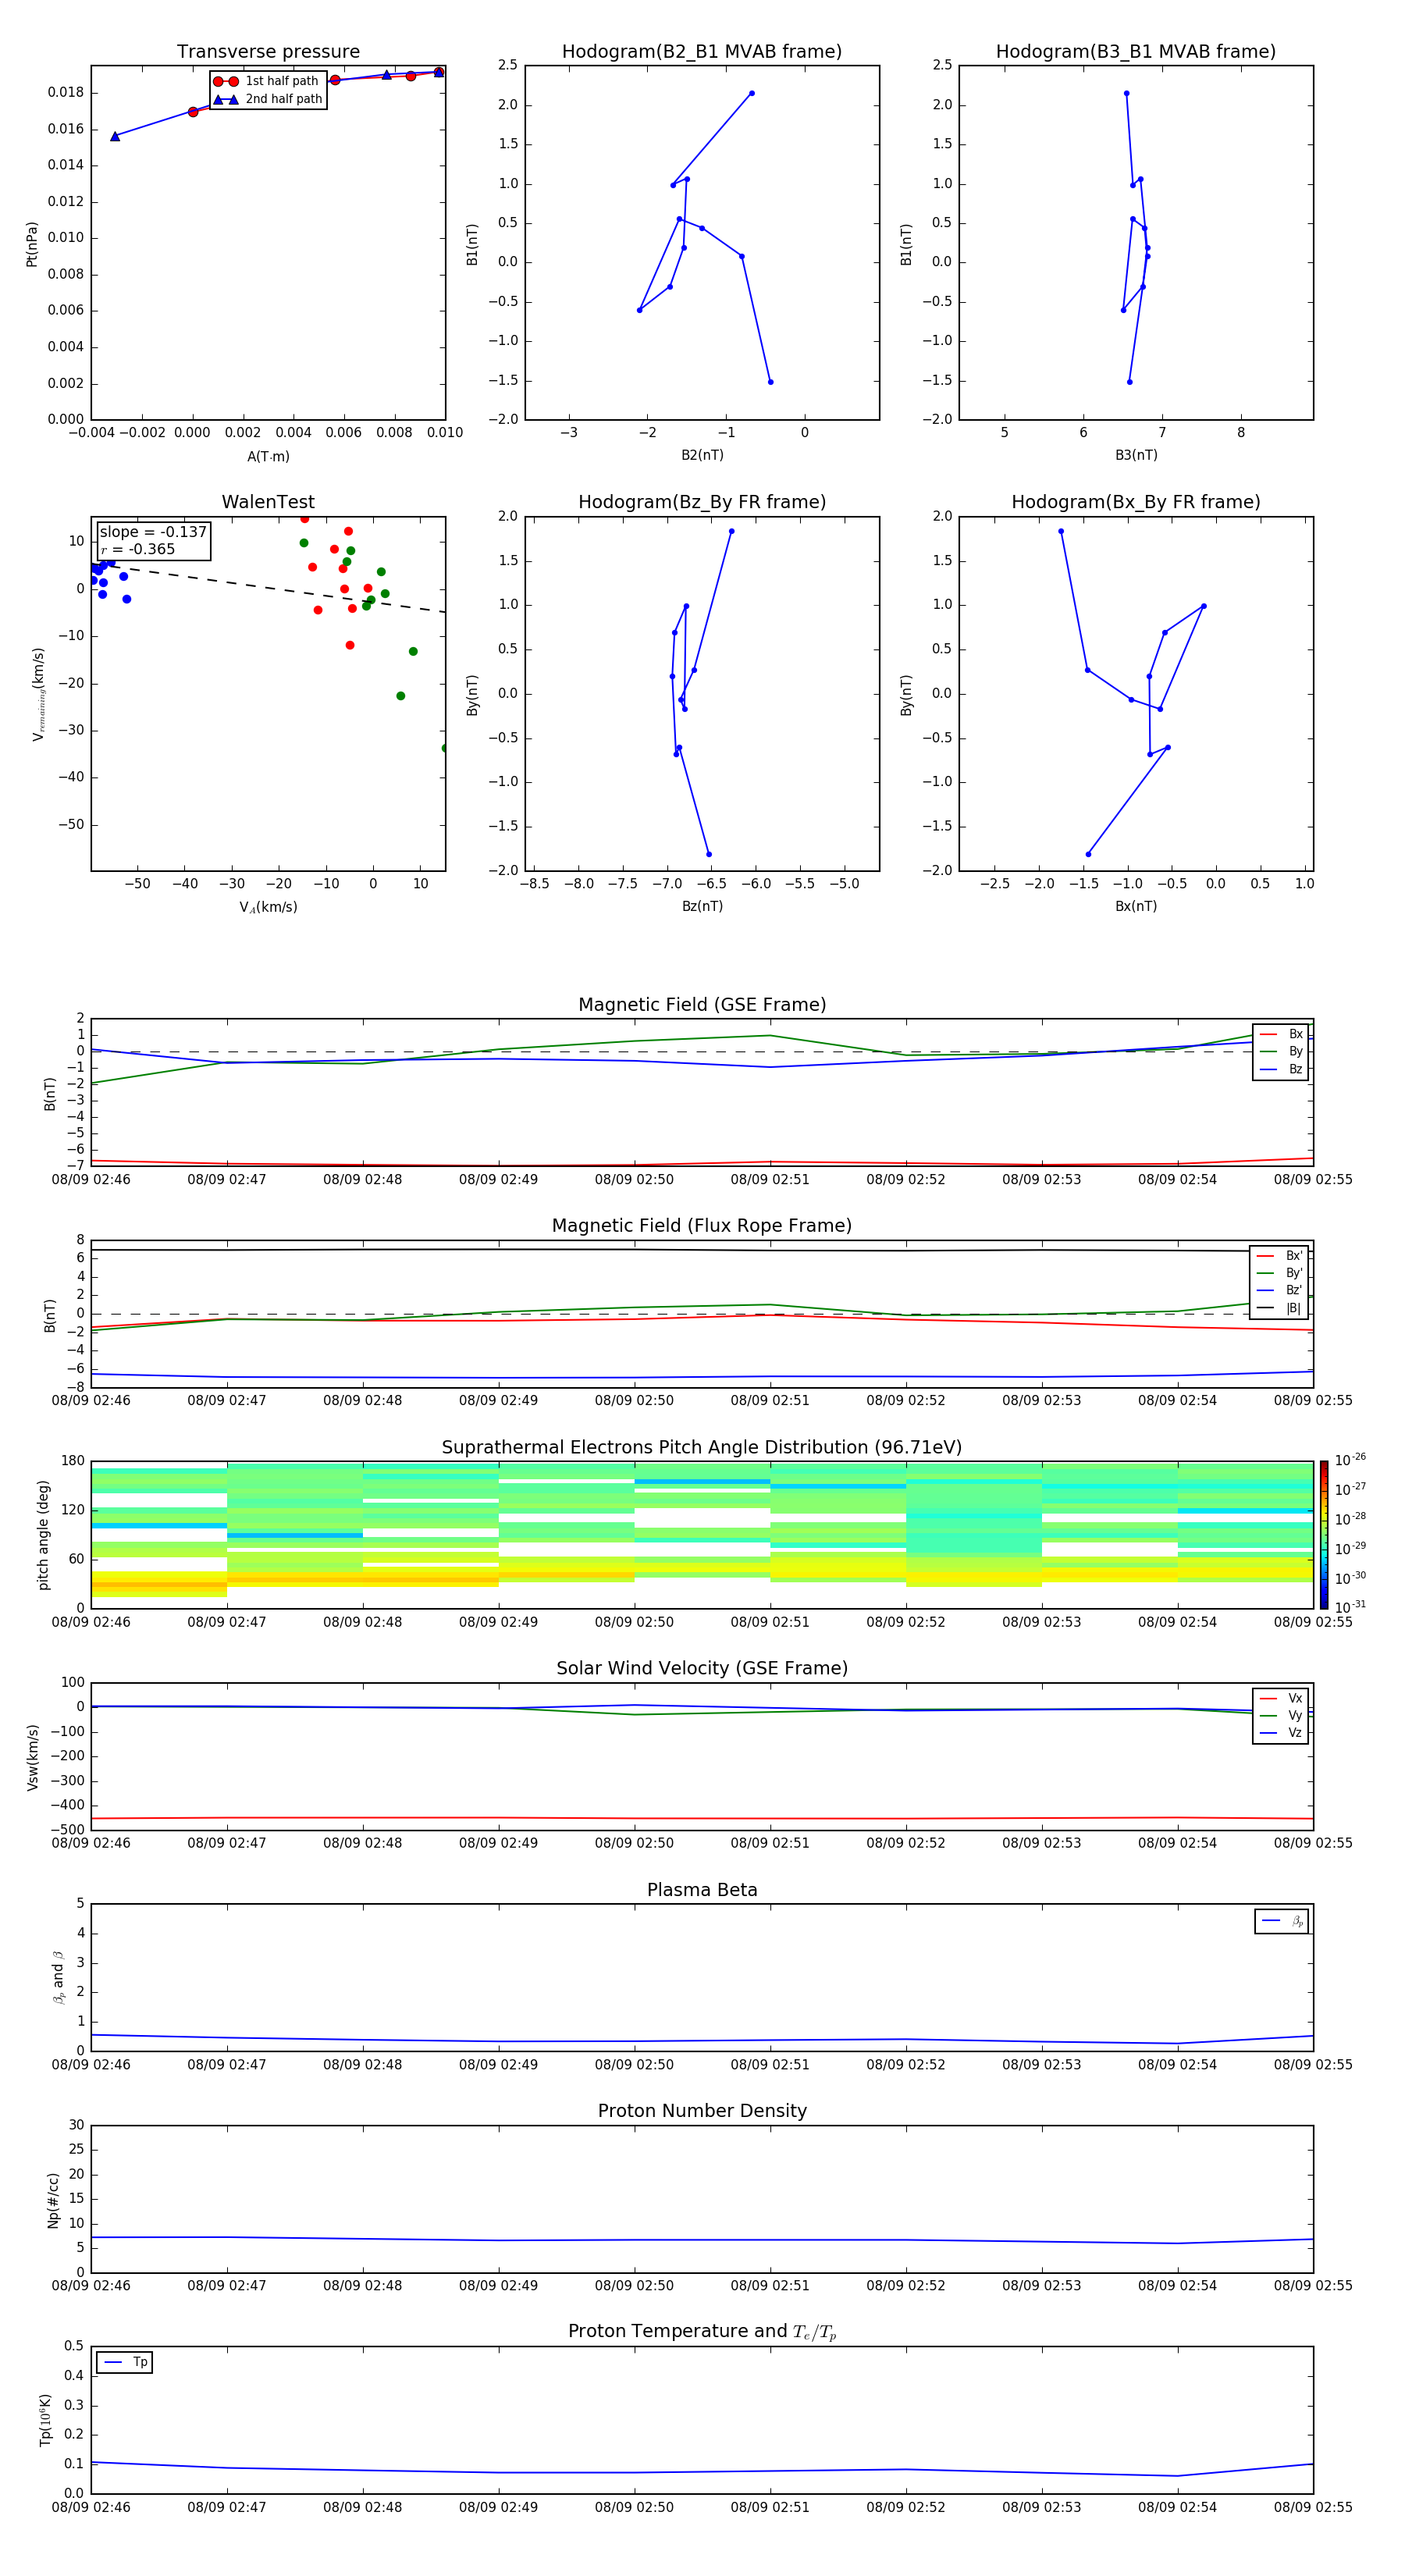Click the βp legend in Plasma Beta plot
The image size is (1405, 2576).
tap(1282, 1921)
